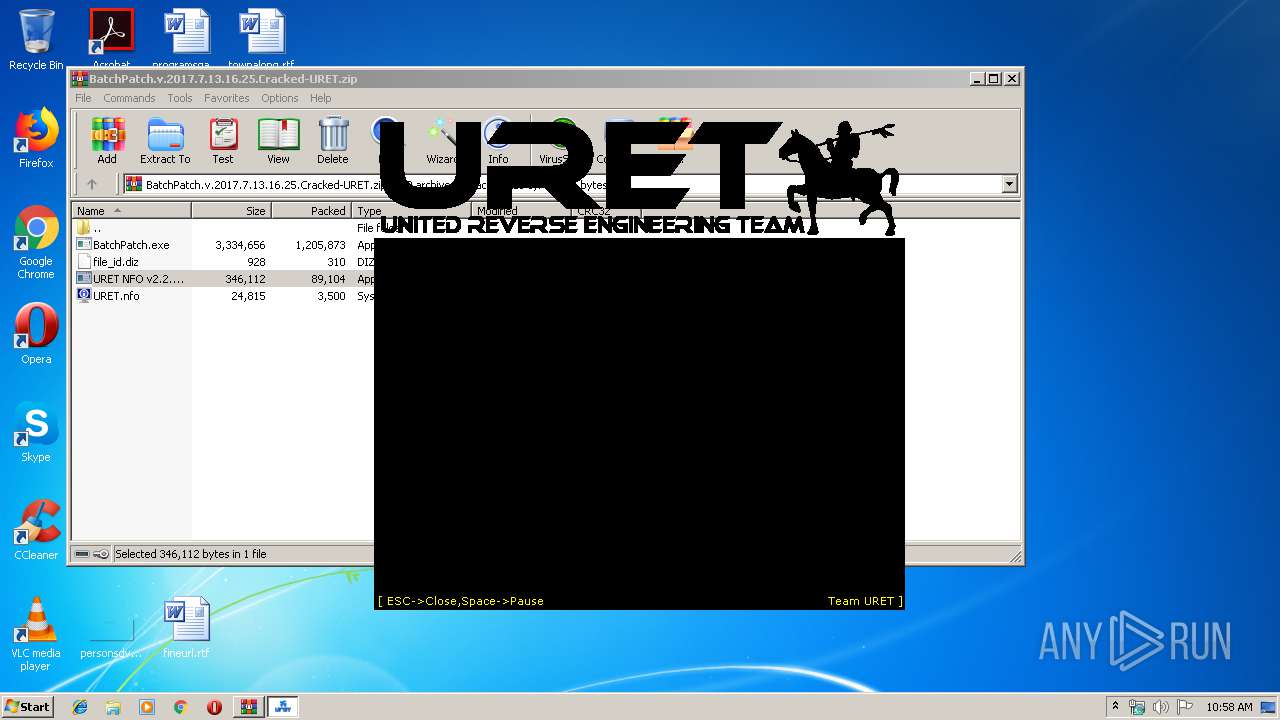The height and width of the screenshot is (720, 1280).
Task: Open the CCleaner desktop shortcut
Action: coord(36,530)
